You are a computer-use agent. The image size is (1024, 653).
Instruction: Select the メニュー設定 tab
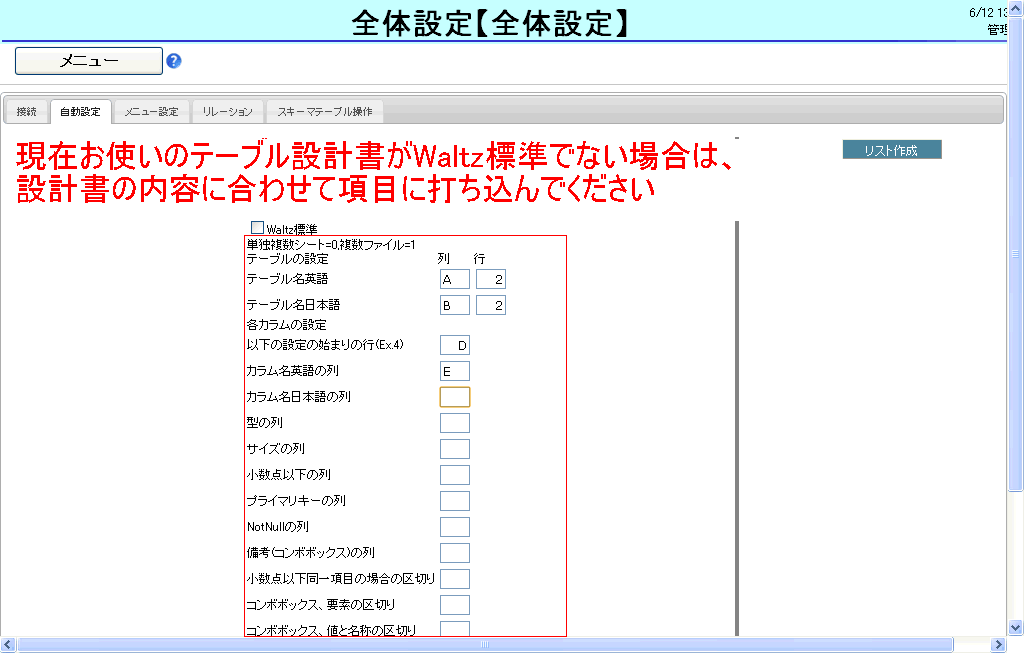pos(151,111)
